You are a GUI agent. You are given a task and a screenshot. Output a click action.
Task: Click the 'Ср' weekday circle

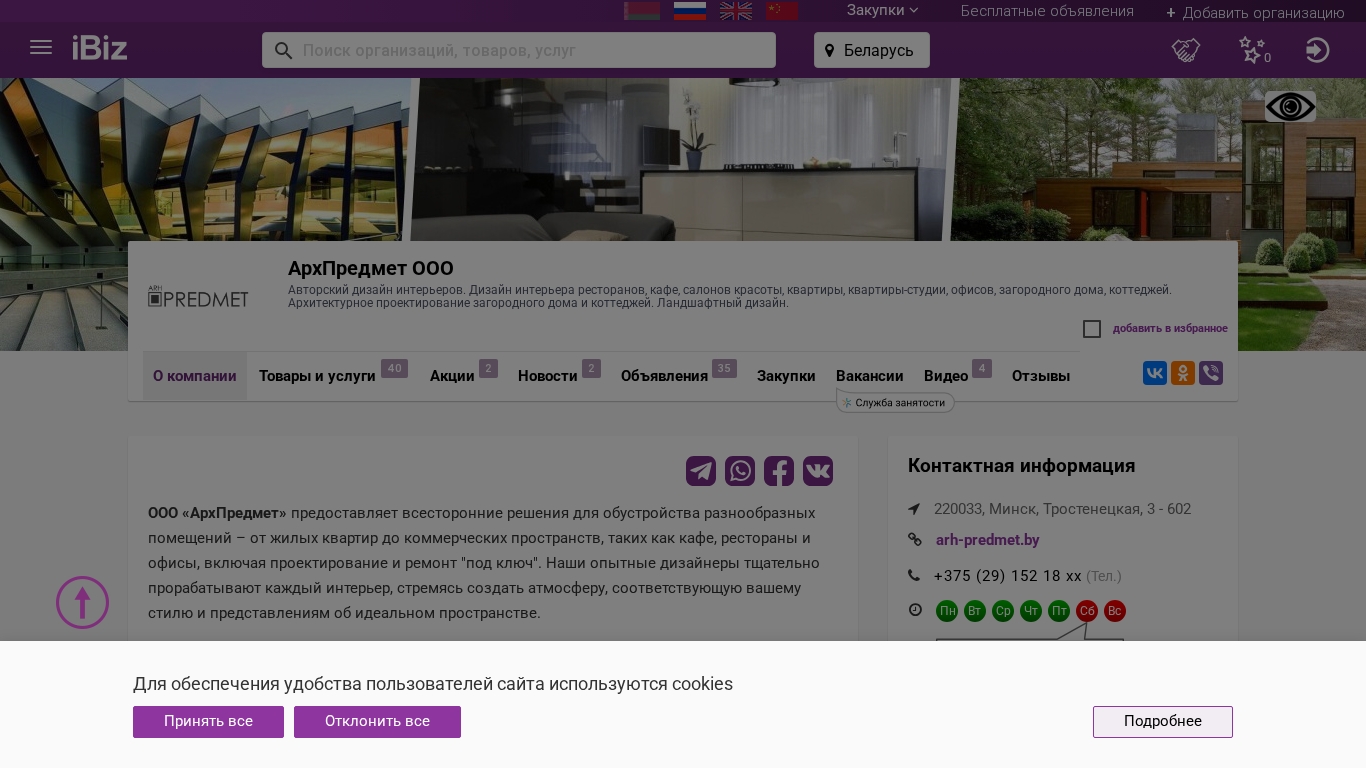[1003, 611]
